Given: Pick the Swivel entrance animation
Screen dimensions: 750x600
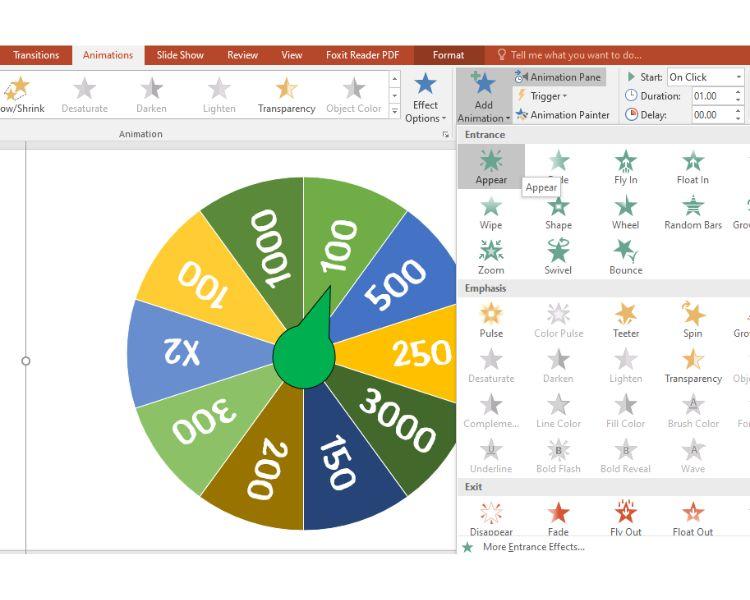Looking at the screenshot, I should click(558, 257).
